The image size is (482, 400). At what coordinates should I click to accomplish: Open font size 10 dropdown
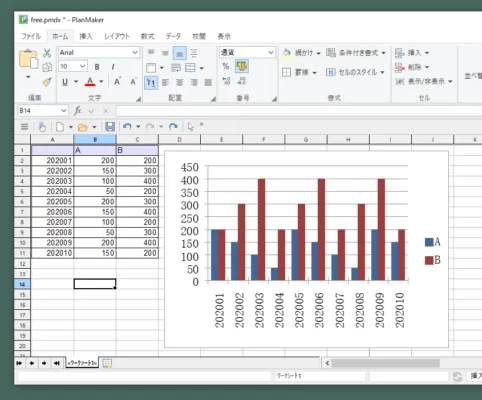click(82, 66)
